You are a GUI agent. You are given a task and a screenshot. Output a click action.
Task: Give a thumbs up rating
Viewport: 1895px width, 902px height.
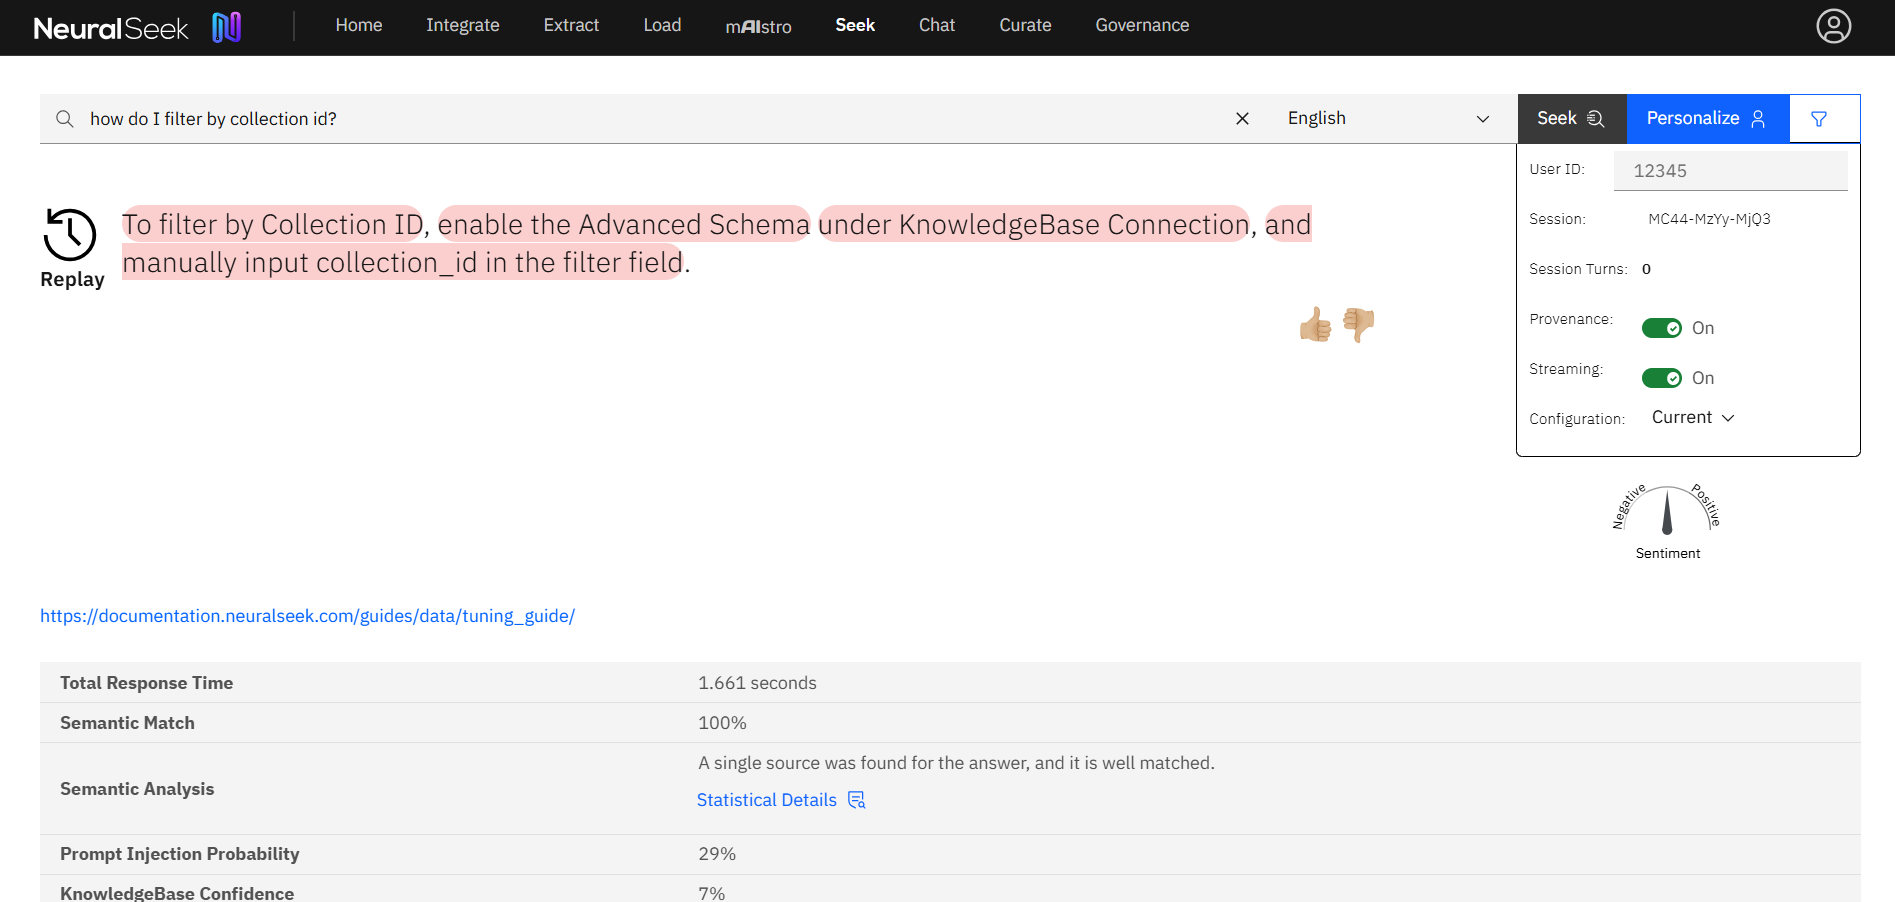click(x=1315, y=324)
